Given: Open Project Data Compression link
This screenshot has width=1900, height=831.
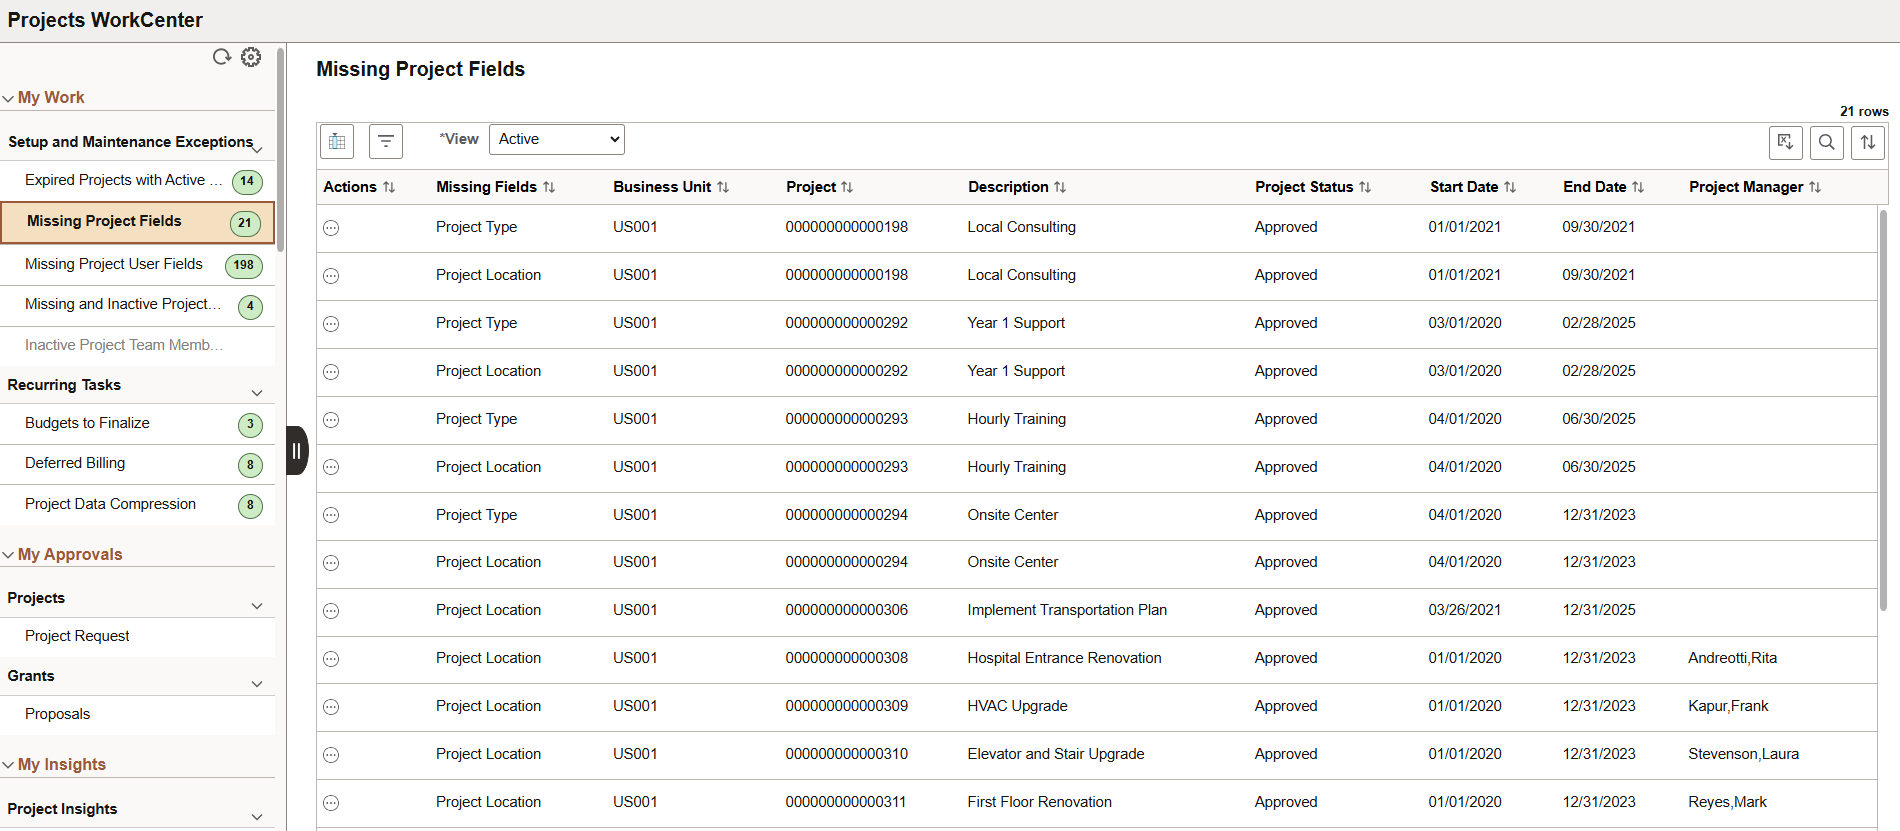Looking at the screenshot, I should 138,505.
